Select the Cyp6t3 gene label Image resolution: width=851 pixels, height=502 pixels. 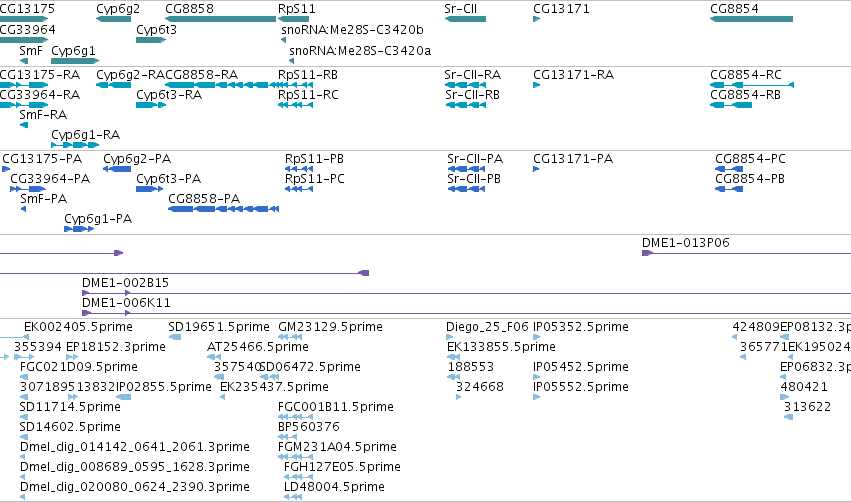[x=156, y=30]
